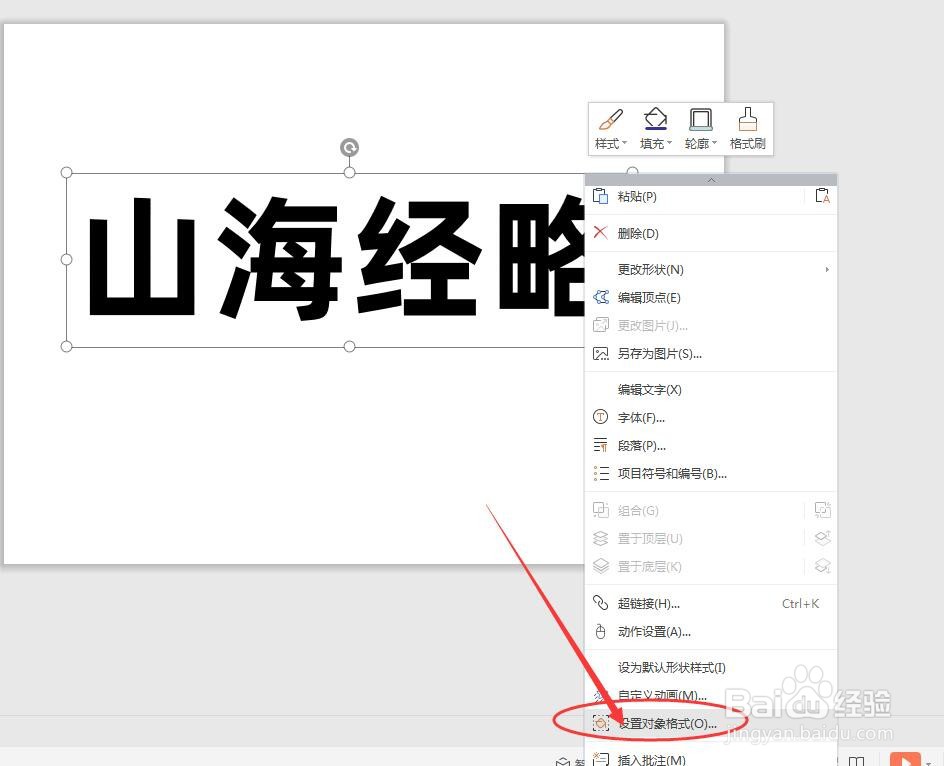Viewport: 944px width, 766px height.
Task: Click the 轮廓 outline icon
Action: (701, 119)
